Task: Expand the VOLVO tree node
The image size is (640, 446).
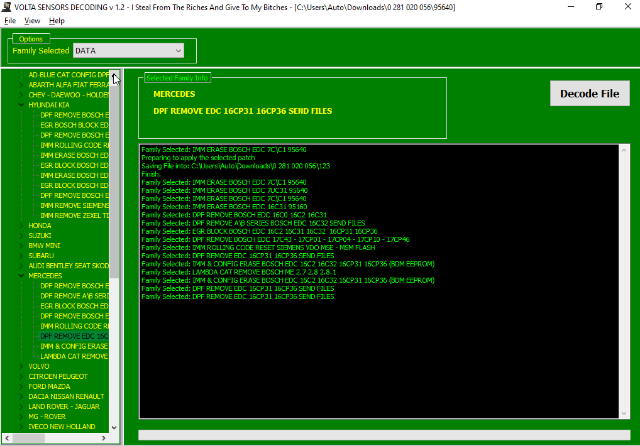Action: pyautogui.click(x=21, y=366)
